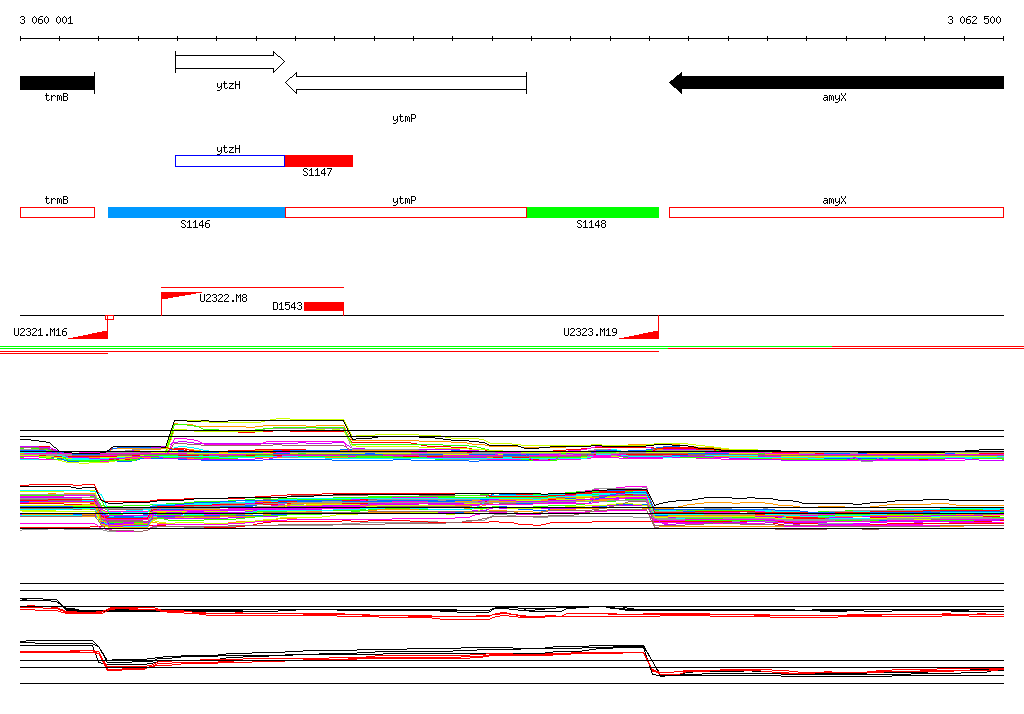Click the D1543 label text
Image resolution: width=1024 pixels, height=714 pixels.
point(287,306)
